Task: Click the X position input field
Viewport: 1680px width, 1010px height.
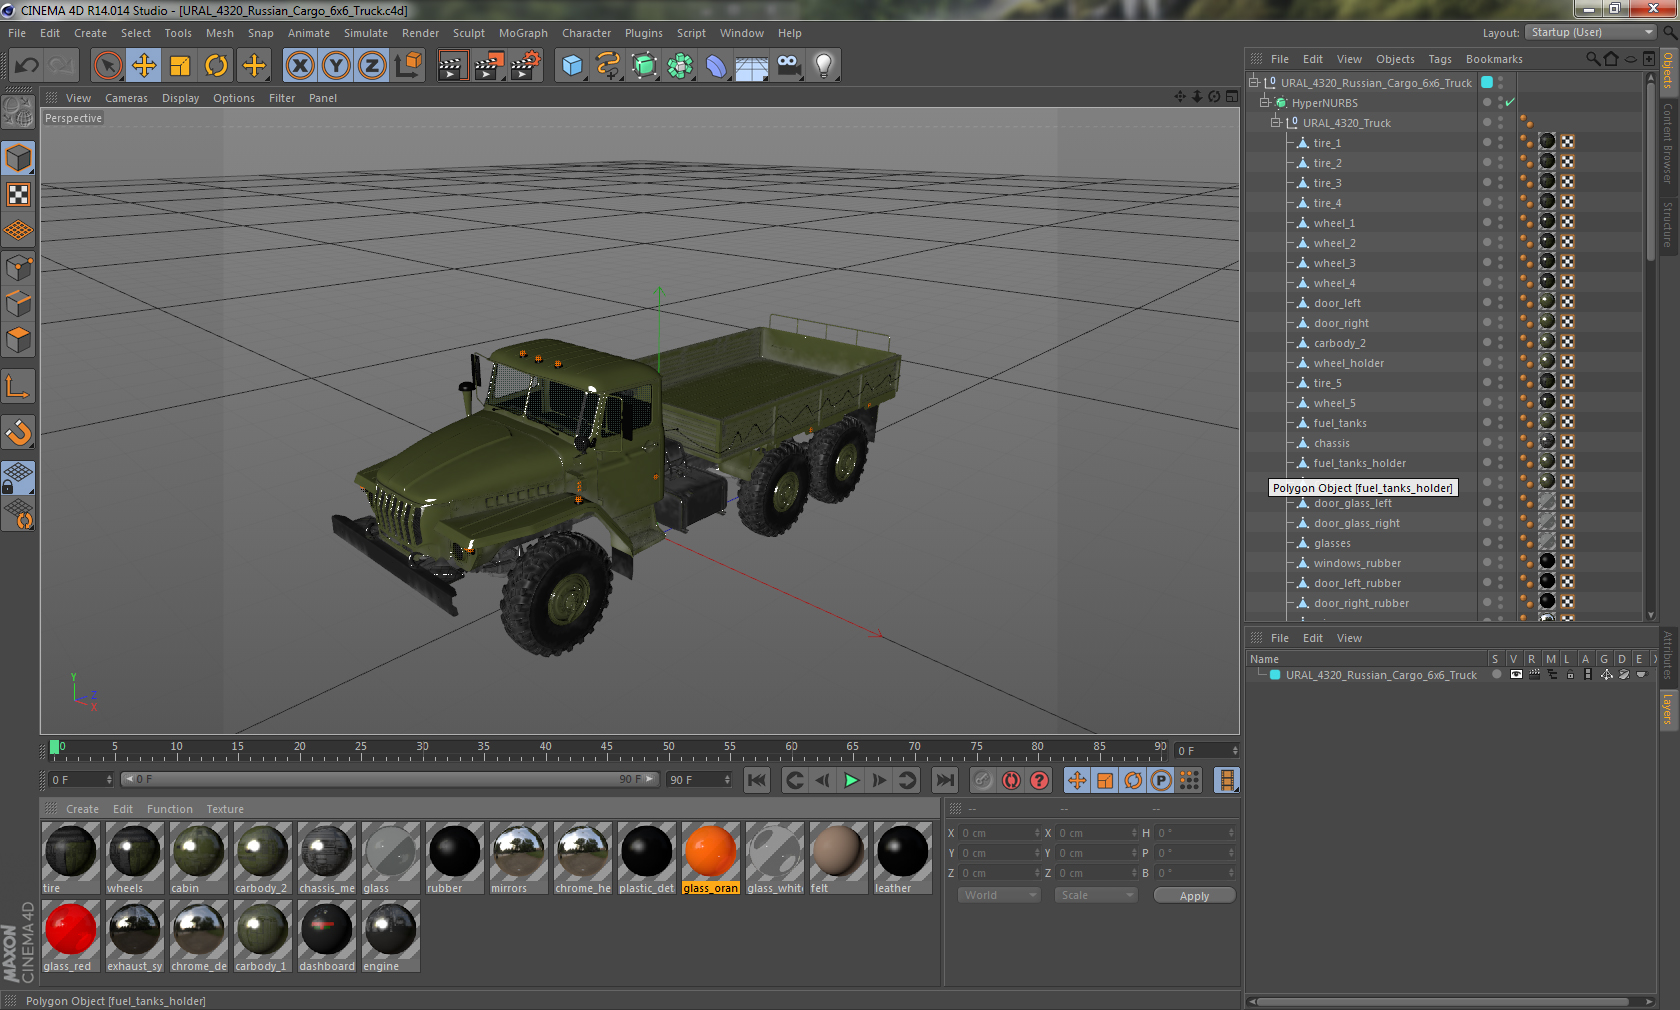Action: coord(1000,832)
